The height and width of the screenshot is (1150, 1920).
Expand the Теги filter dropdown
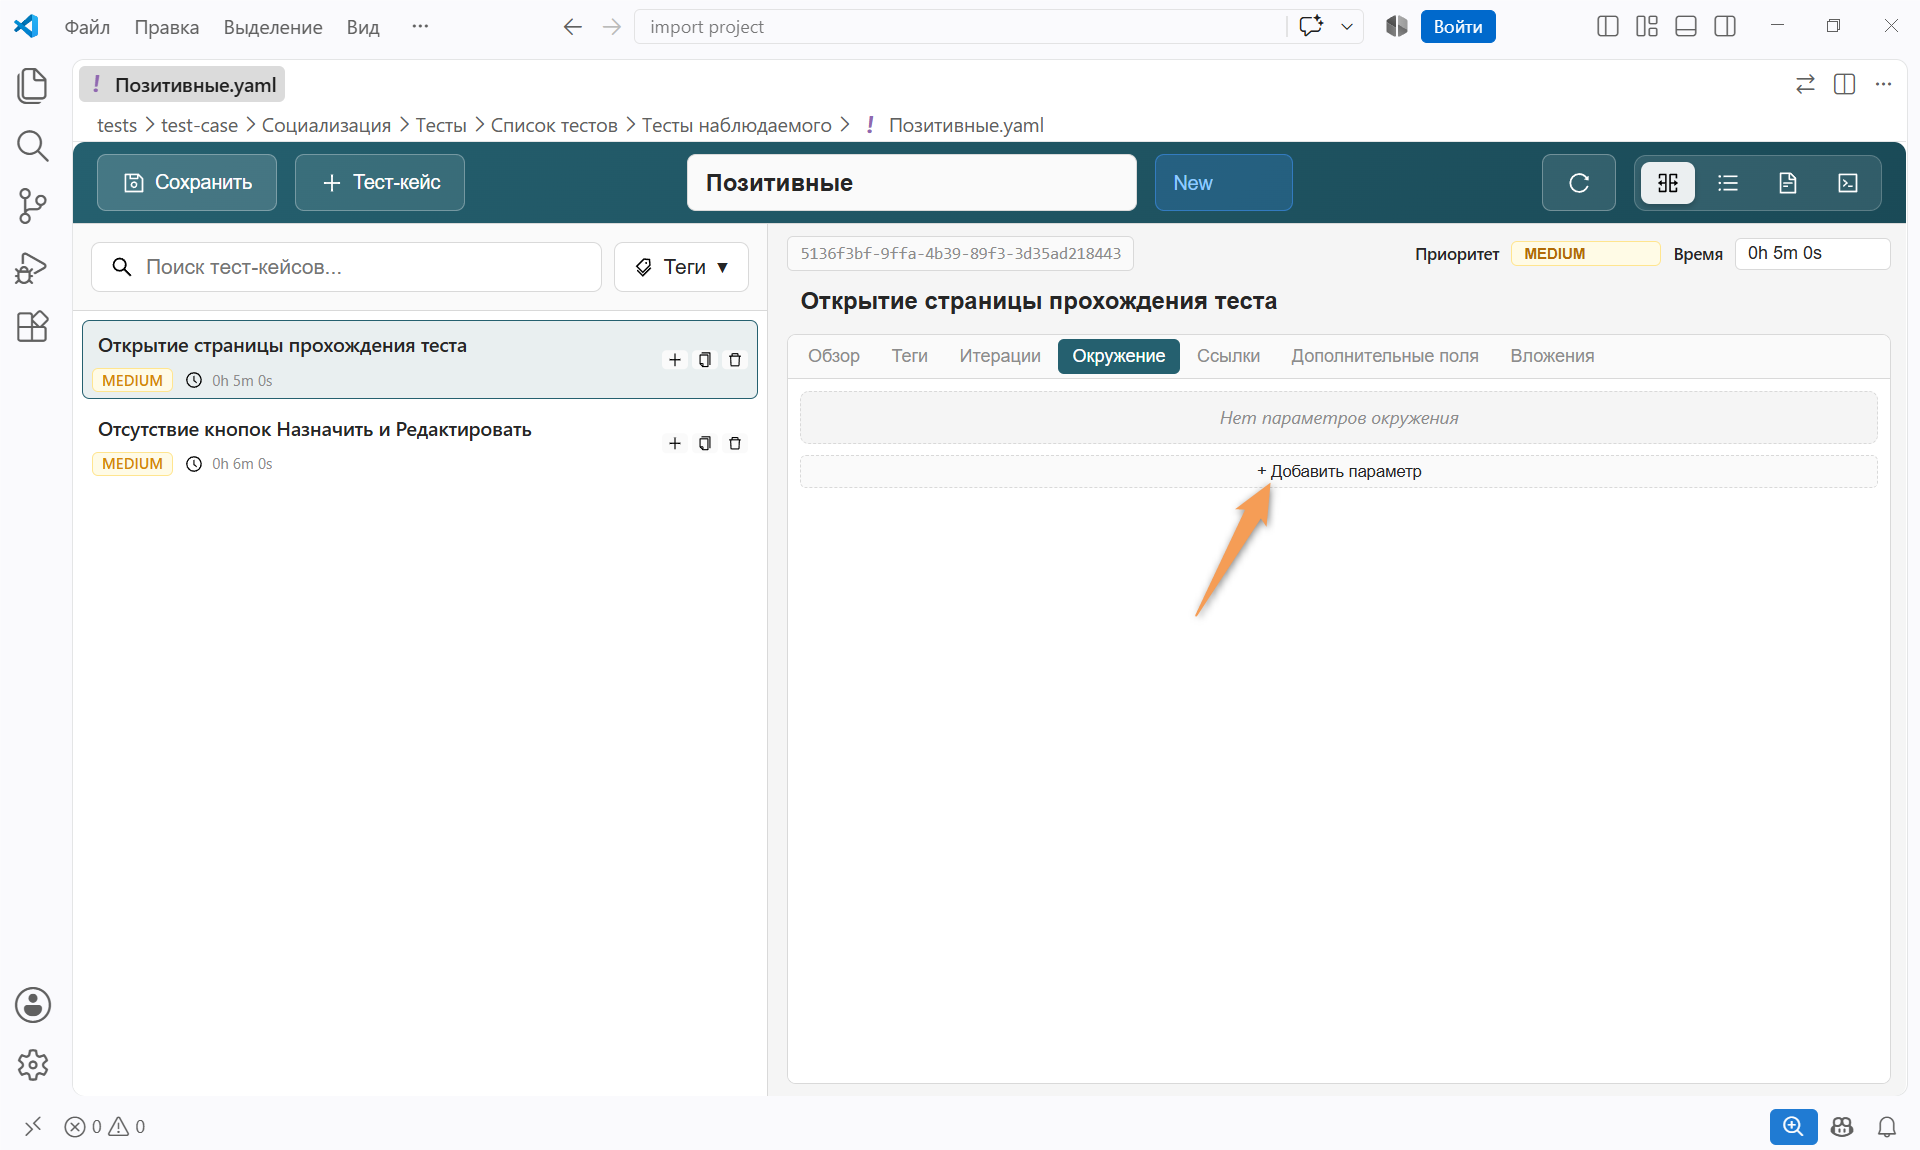(681, 267)
